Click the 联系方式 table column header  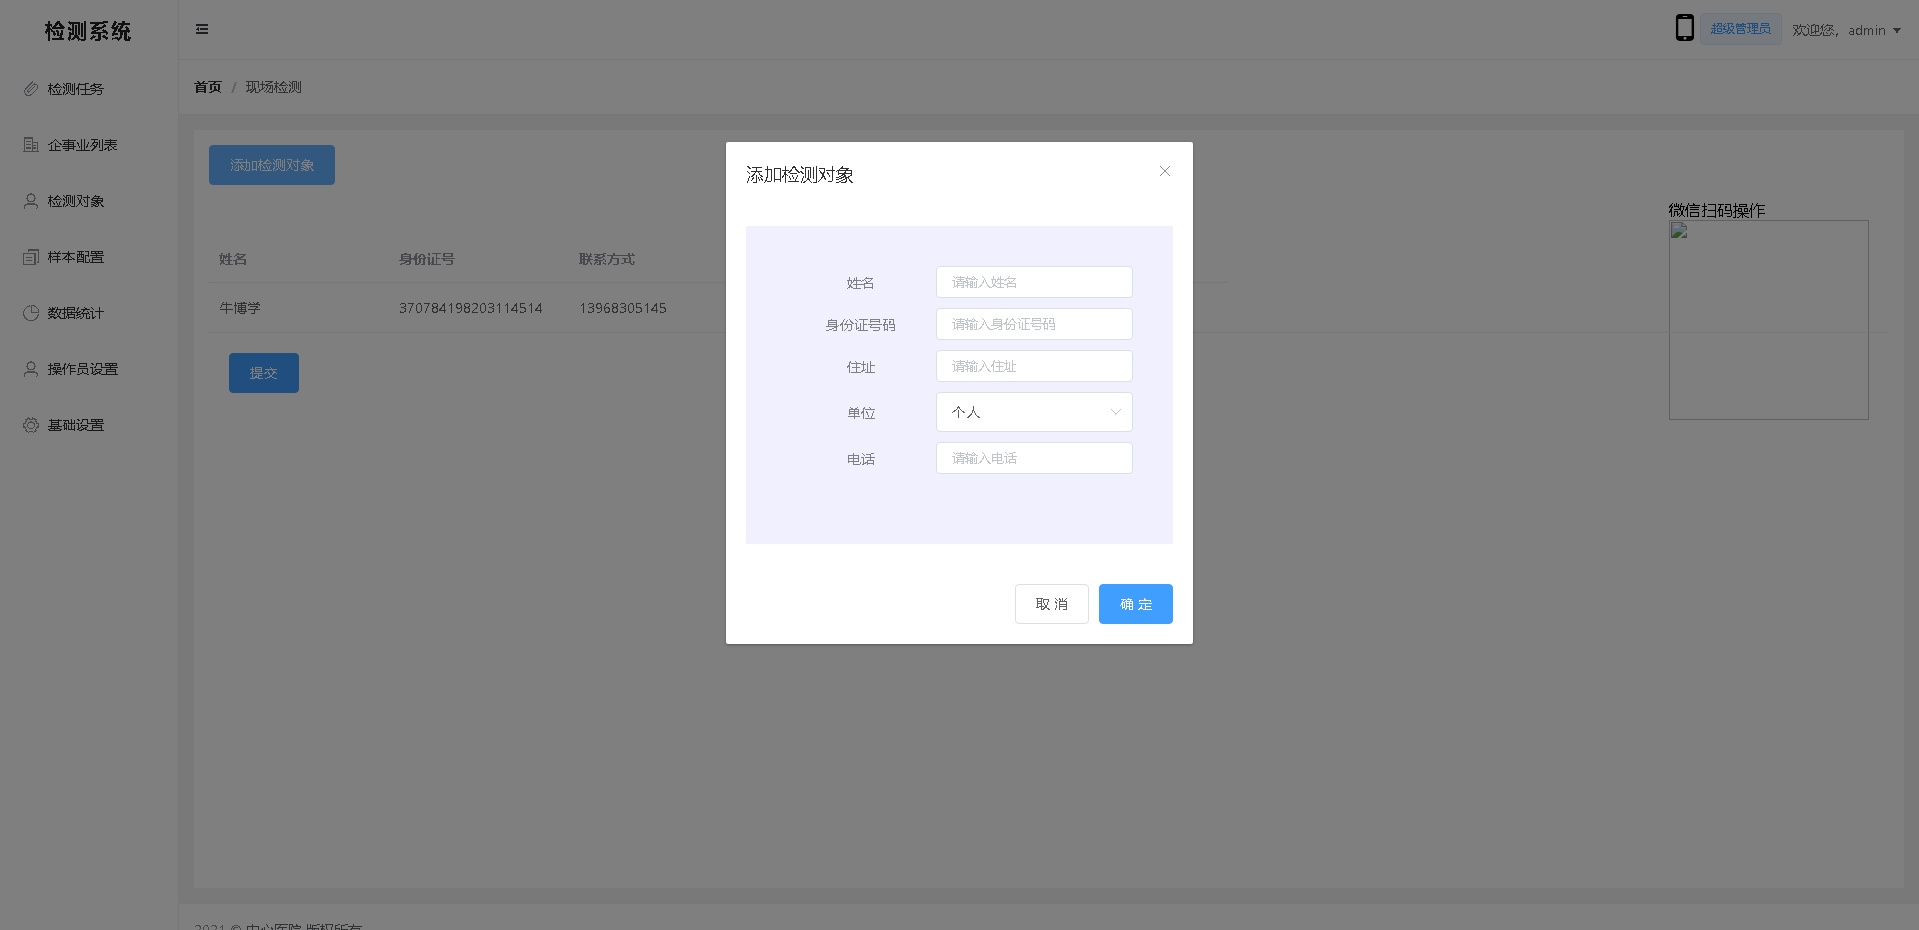[607, 259]
